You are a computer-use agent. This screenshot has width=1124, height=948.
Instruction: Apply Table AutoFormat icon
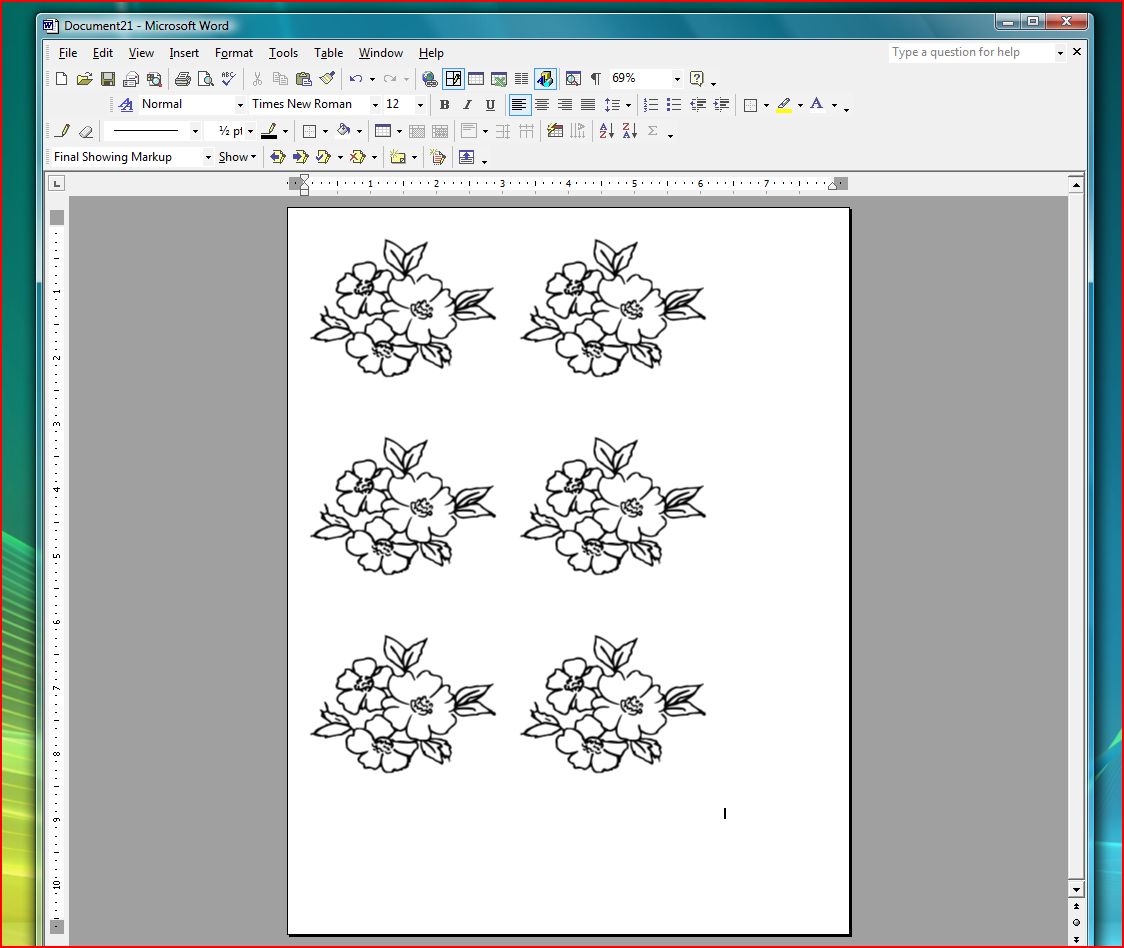tap(555, 131)
